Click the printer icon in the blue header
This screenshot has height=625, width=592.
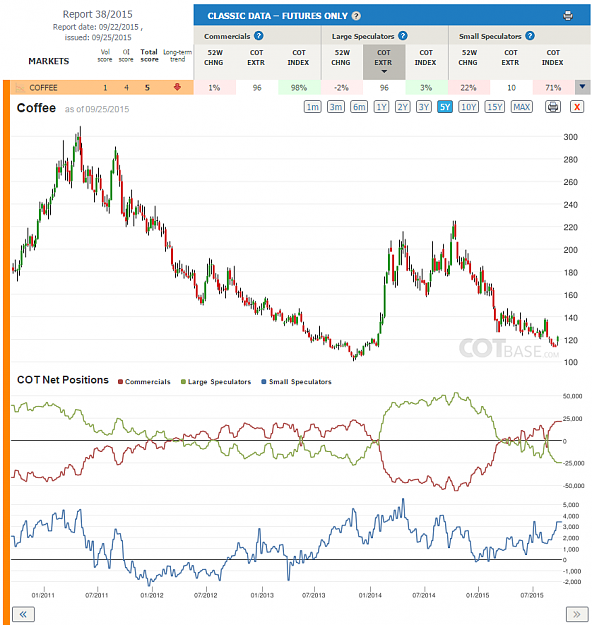(x=568, y=16)
